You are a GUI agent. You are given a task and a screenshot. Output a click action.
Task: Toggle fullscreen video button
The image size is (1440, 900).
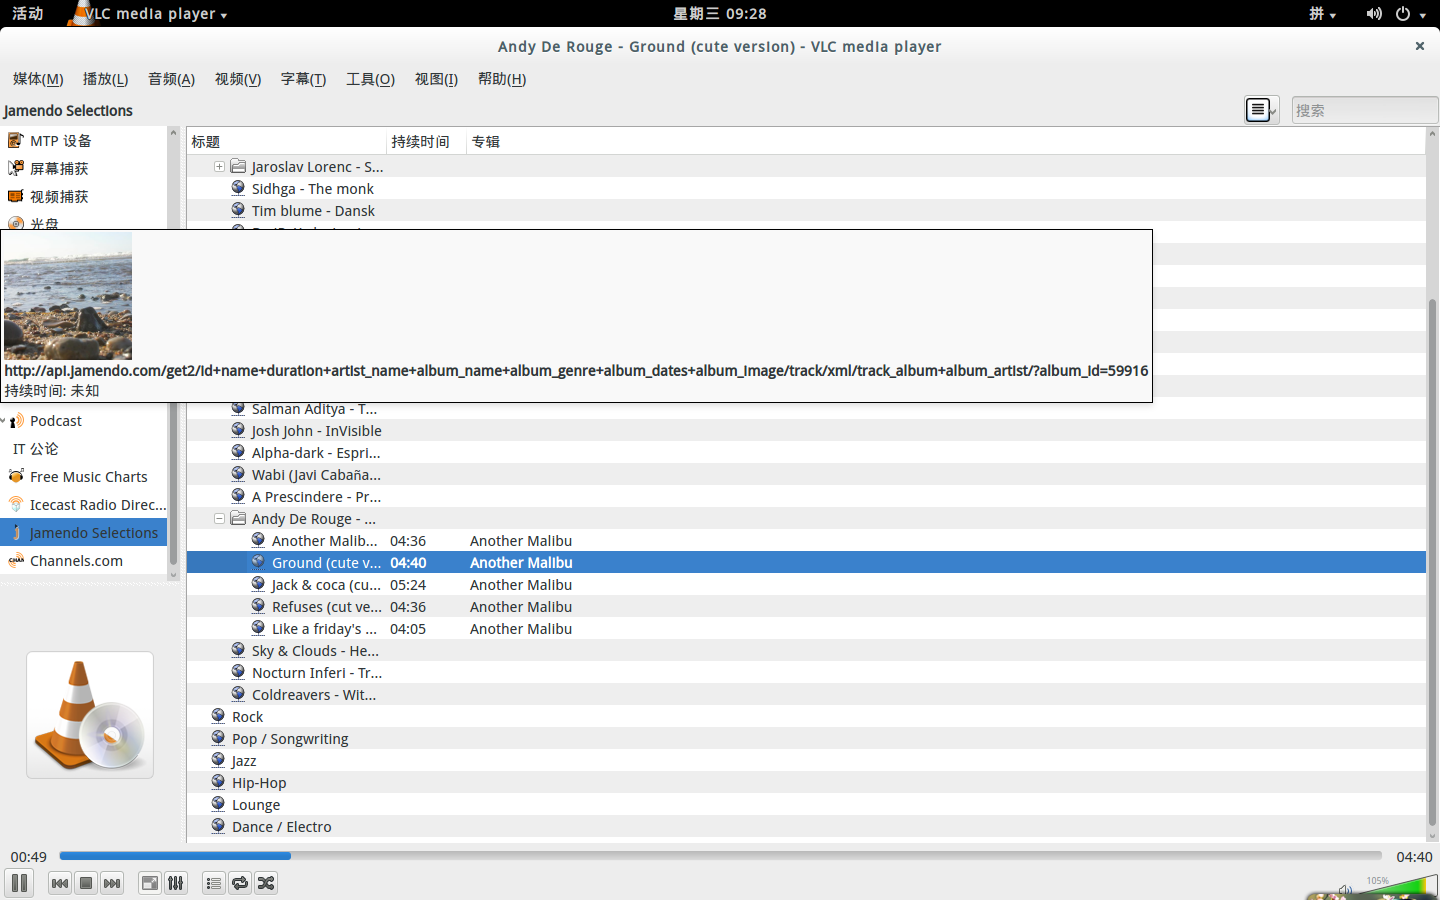coord(149,883)
